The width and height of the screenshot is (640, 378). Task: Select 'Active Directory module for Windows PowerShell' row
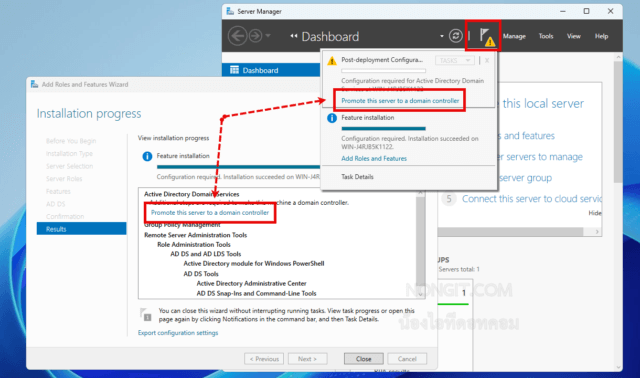[x=254, y=264]
